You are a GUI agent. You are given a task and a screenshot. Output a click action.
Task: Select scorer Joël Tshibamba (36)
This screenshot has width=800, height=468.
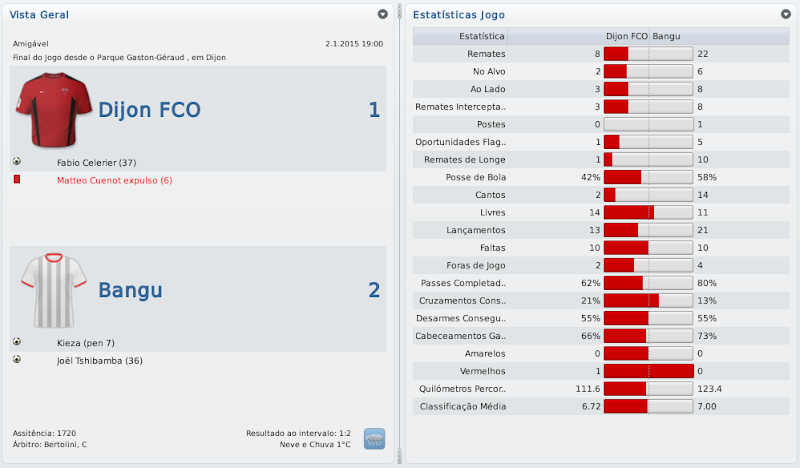[104, 360]
